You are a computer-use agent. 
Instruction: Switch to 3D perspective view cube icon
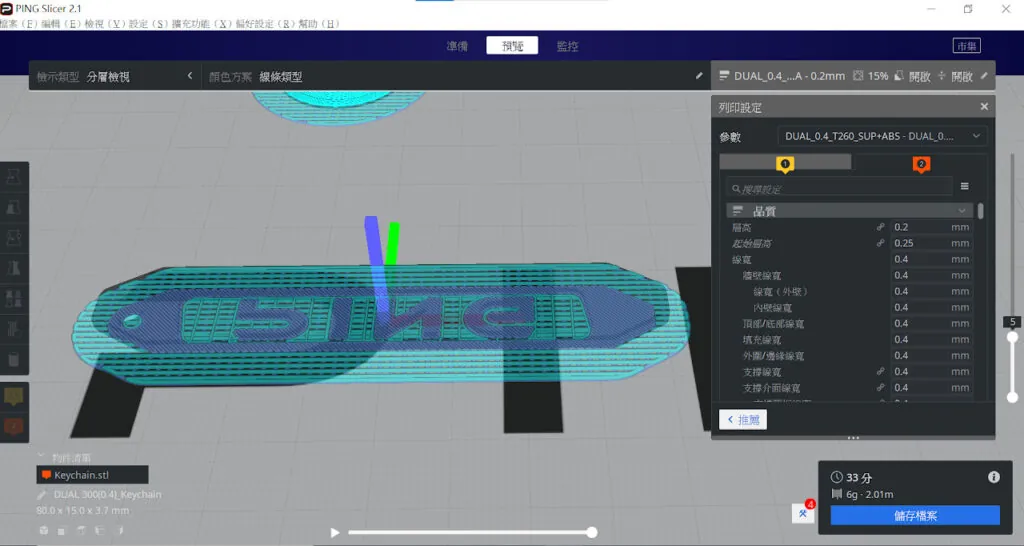[44, 530]
